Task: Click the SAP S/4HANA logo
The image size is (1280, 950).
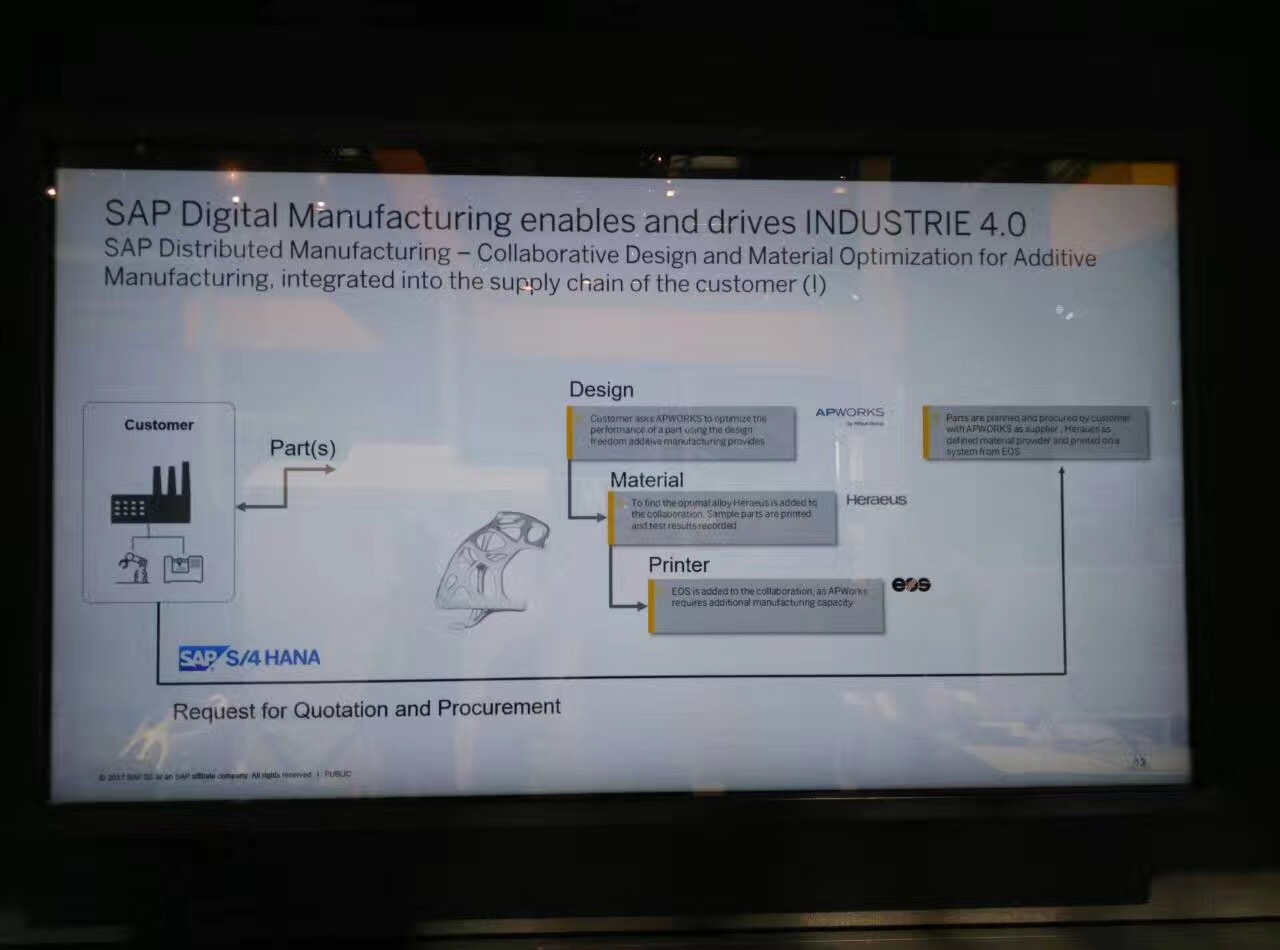Action: [x=249, y=657]
